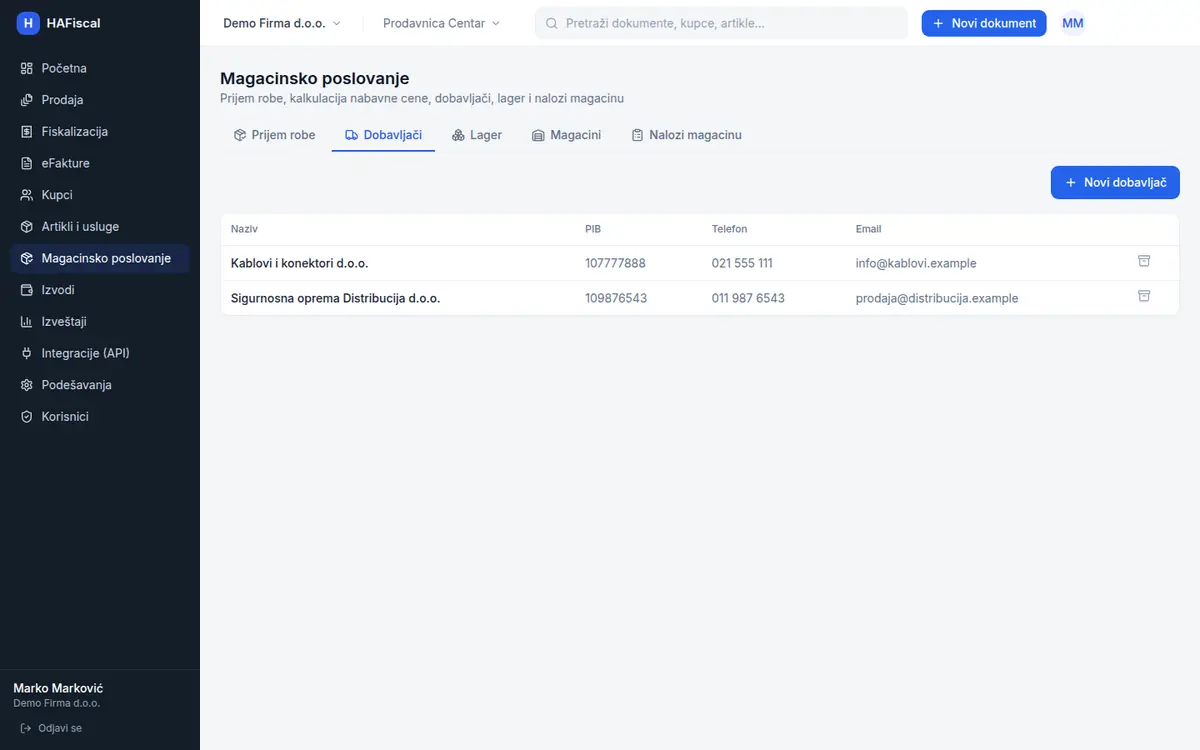Click the Integracije (API) plug icon

pos(27,353)
